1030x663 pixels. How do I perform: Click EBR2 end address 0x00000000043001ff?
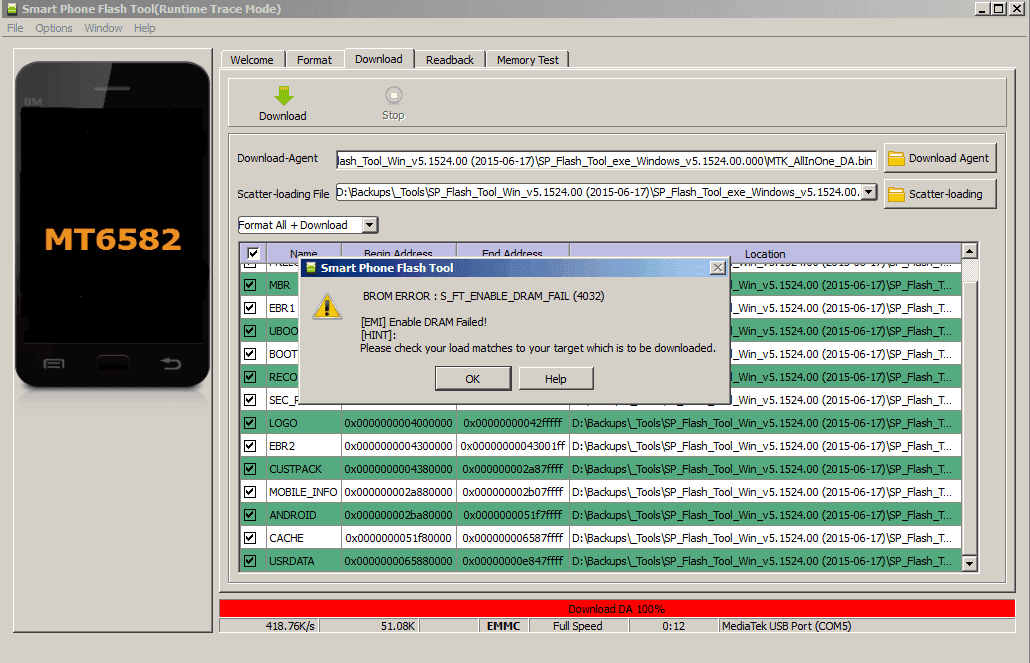(513, 446)
